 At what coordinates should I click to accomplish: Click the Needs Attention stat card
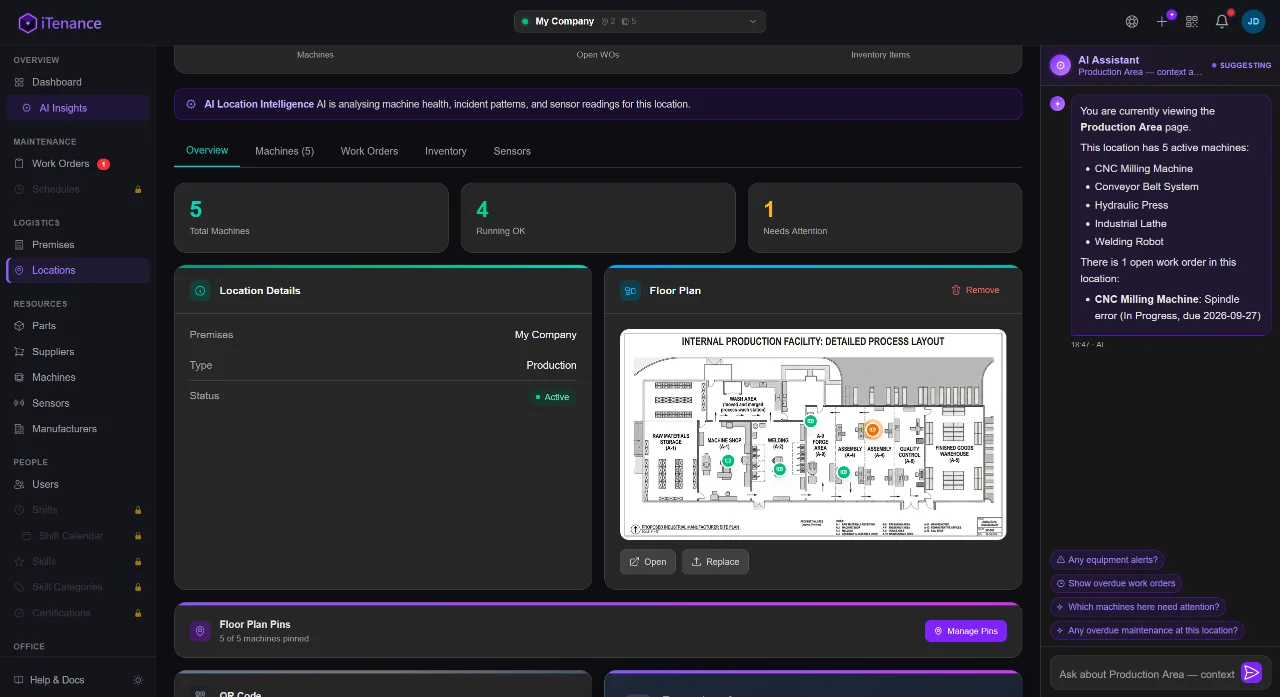pos(885,217)
